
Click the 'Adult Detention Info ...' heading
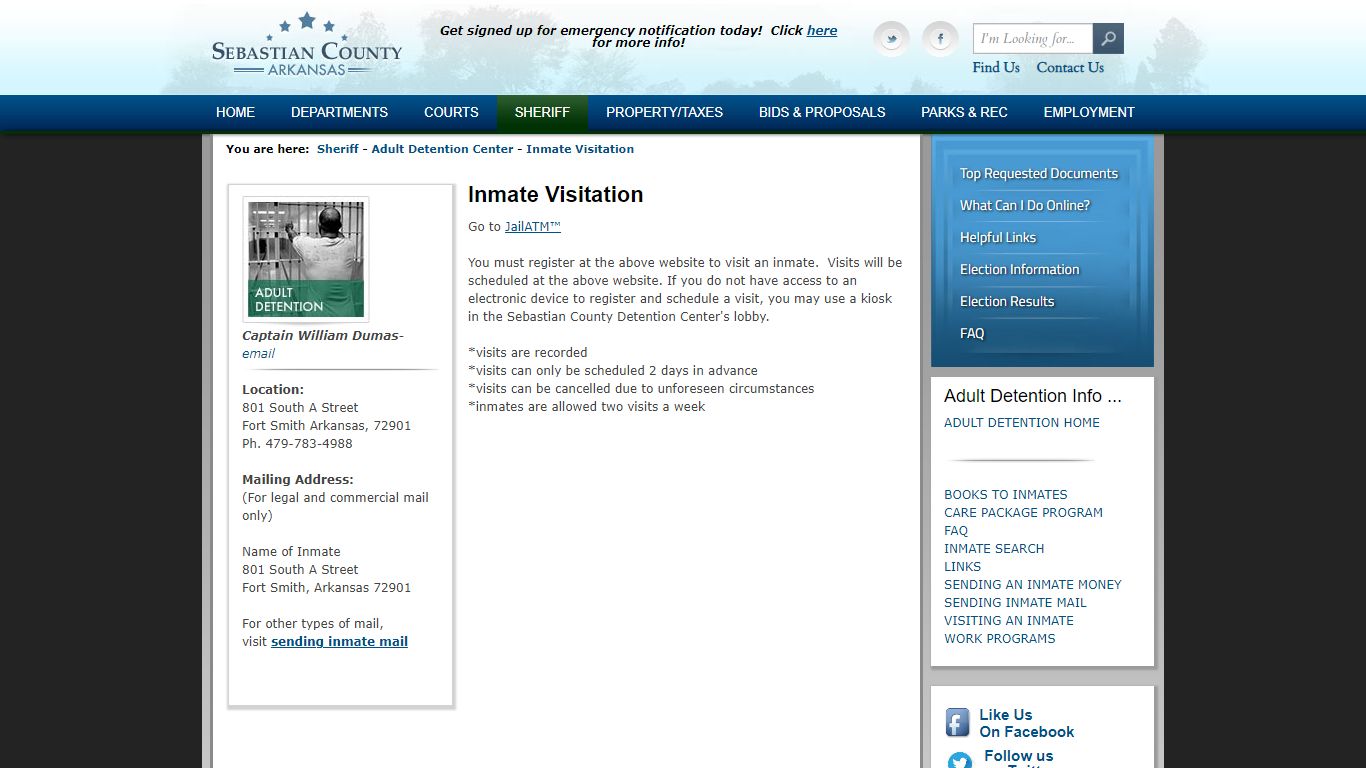click(x=1033, y=396)
